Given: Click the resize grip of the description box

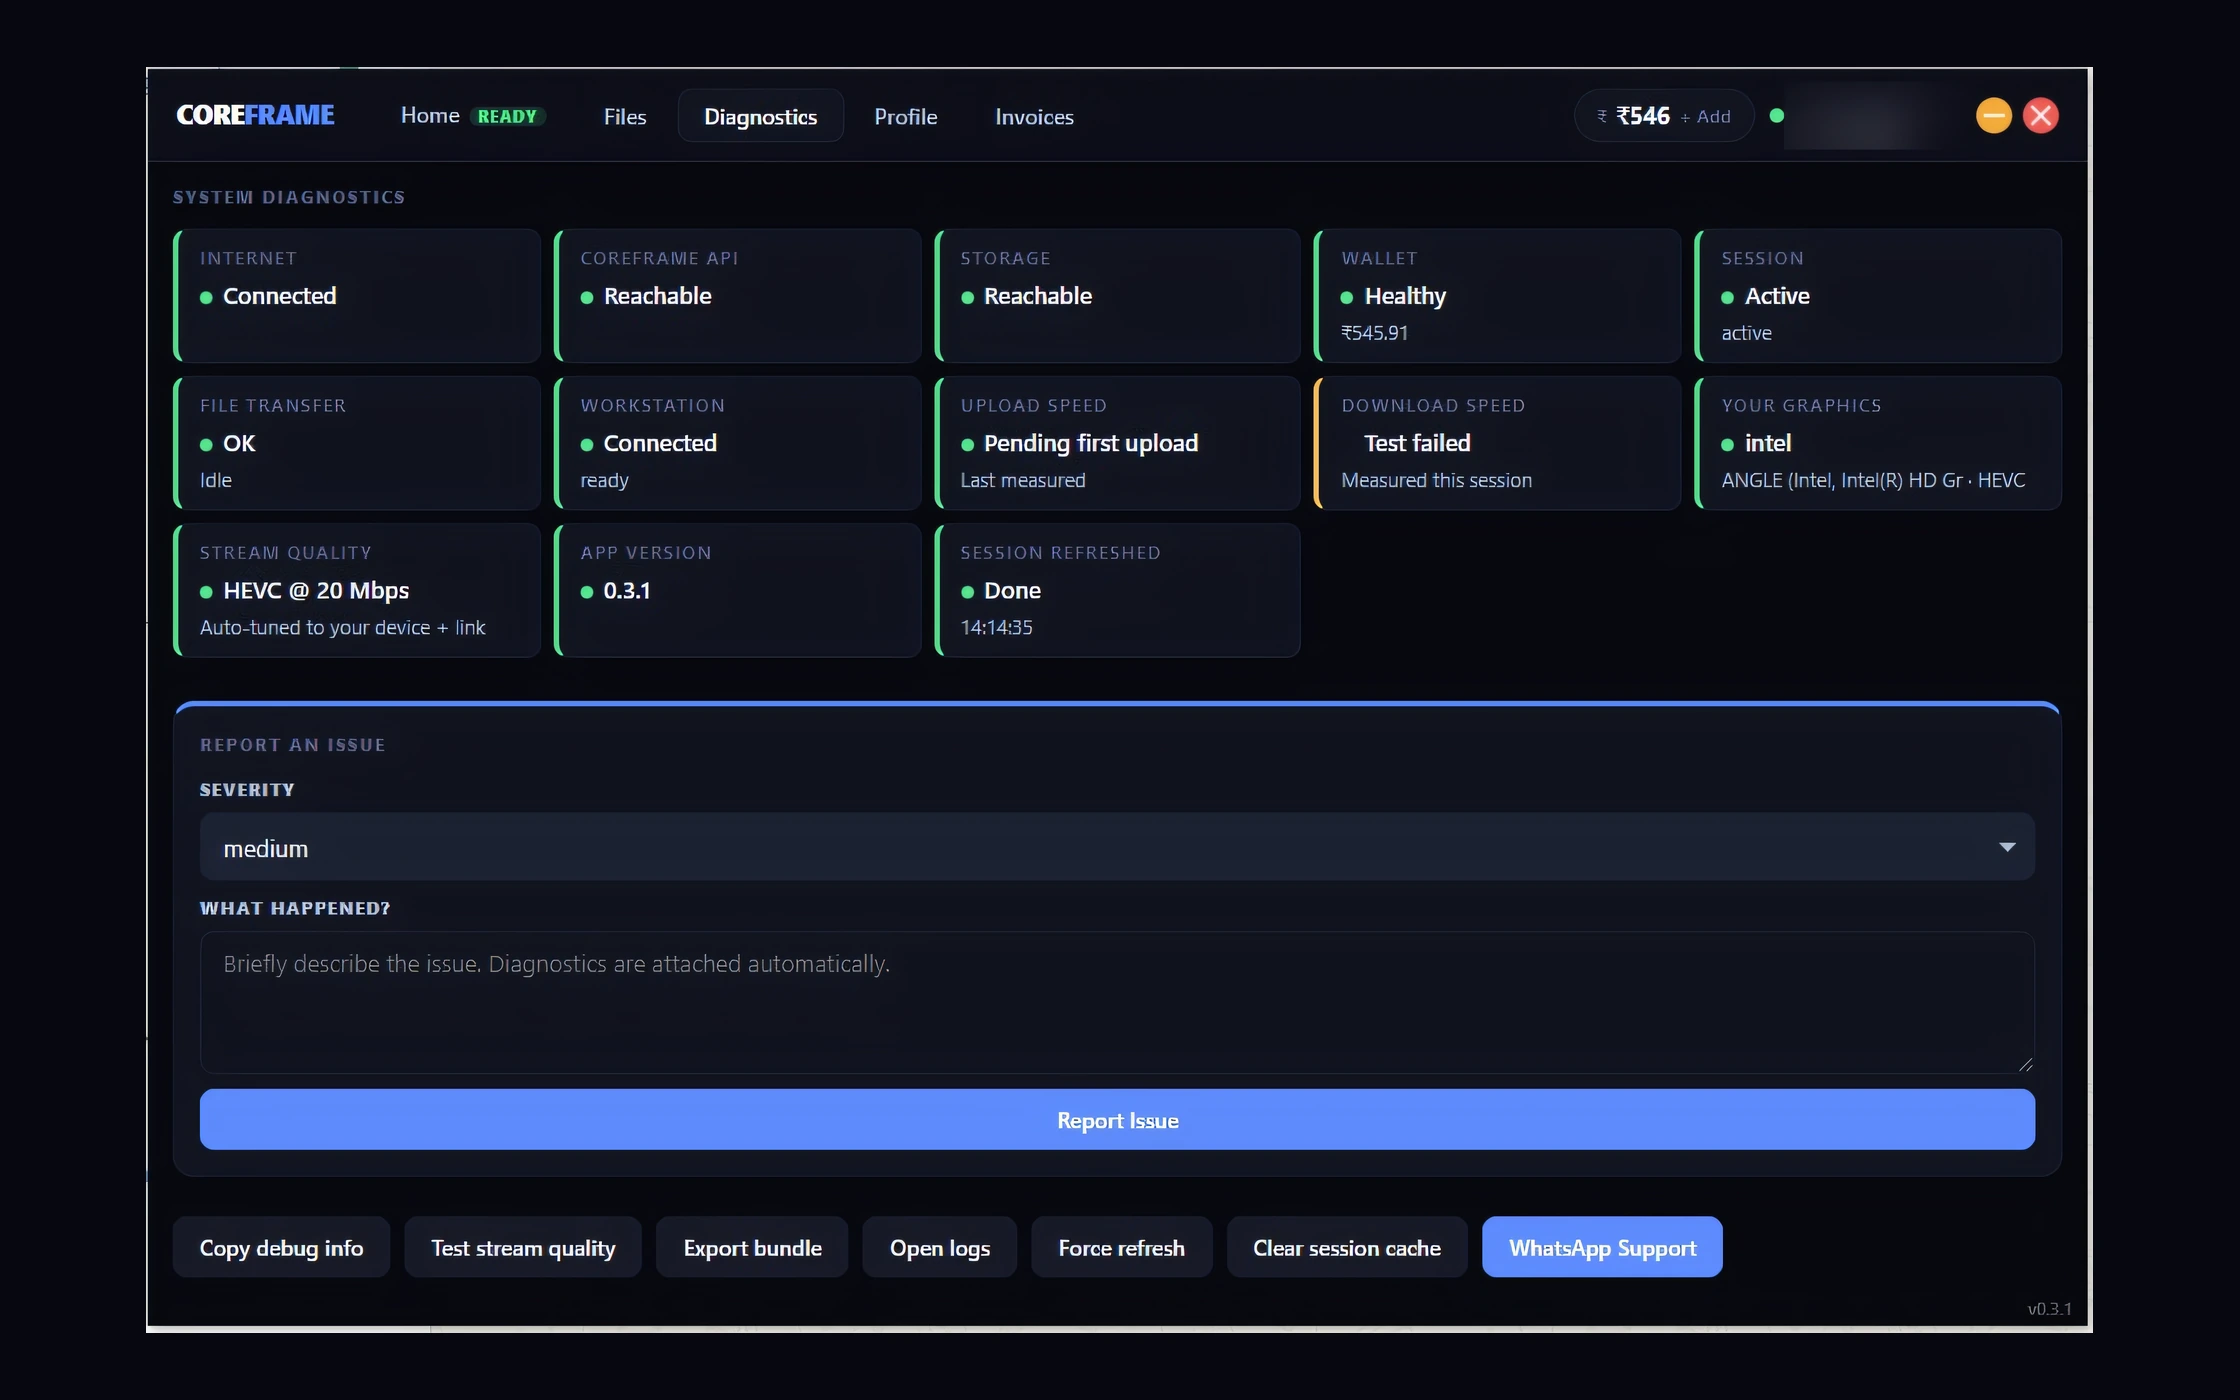Looking at the screenshot, I should [x=2025, y=1064].
